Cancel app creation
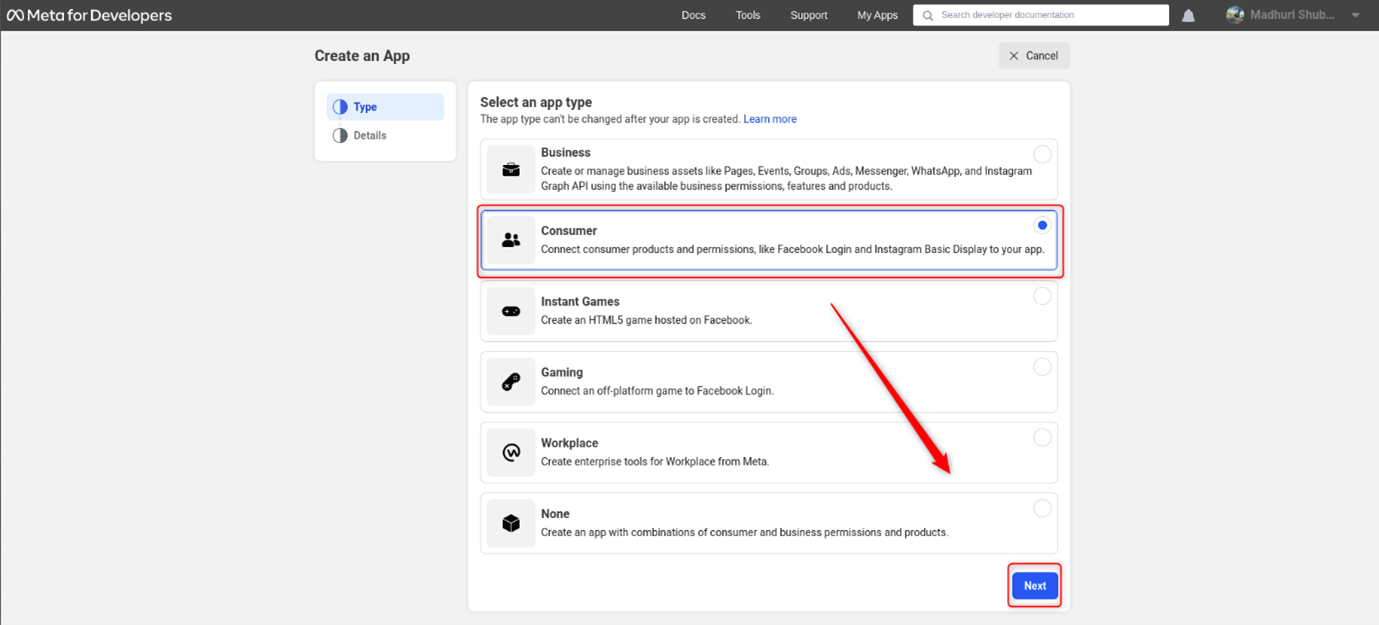 point(1034,56)
